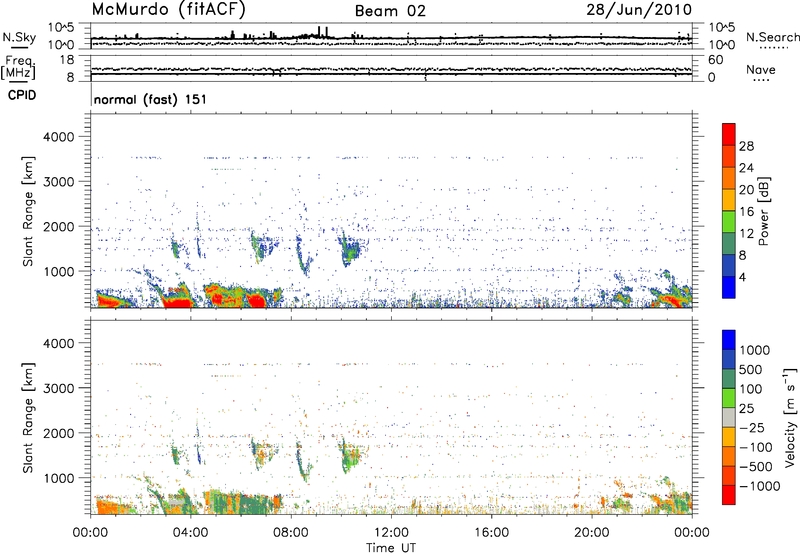Click the 4000 tick on the power panel

click(x=58, y=137)
